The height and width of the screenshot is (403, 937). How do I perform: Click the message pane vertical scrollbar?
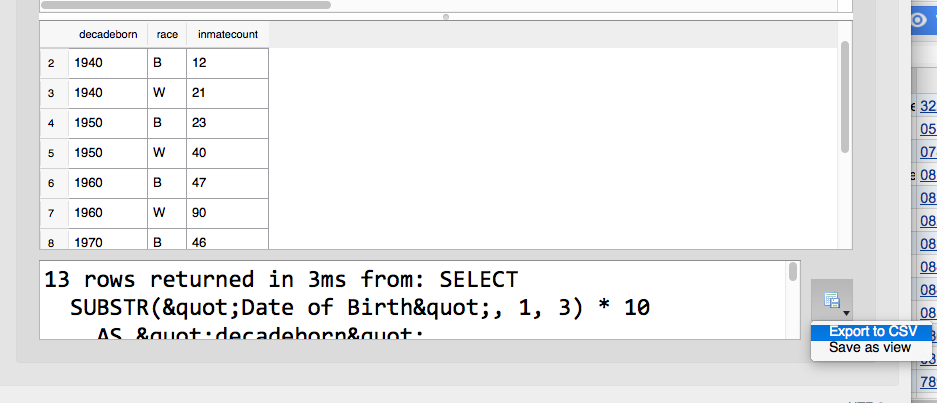pos(793,271)
